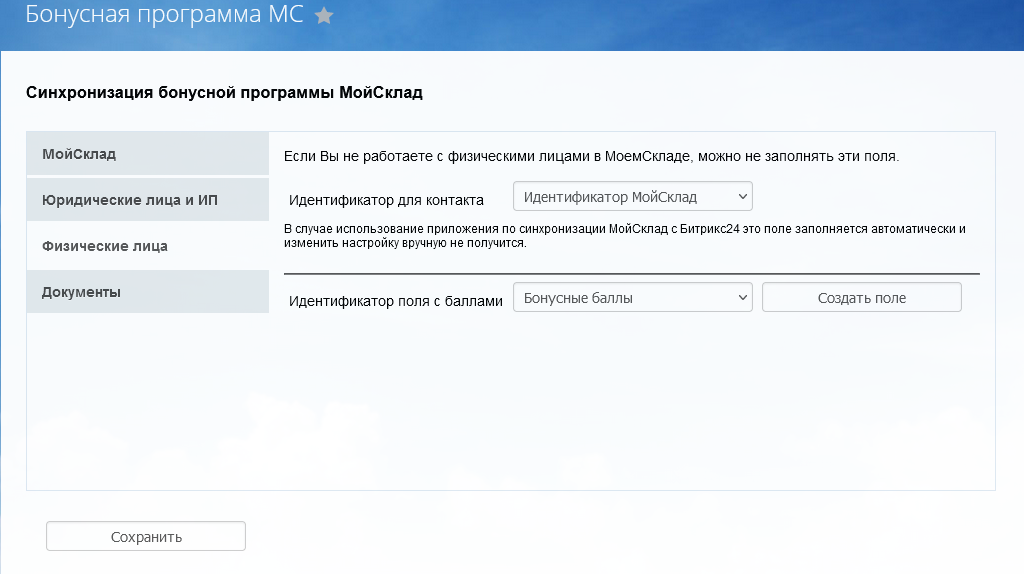
Task: Click the chevron on Бонусные баллы select
Action: (741, 297)
